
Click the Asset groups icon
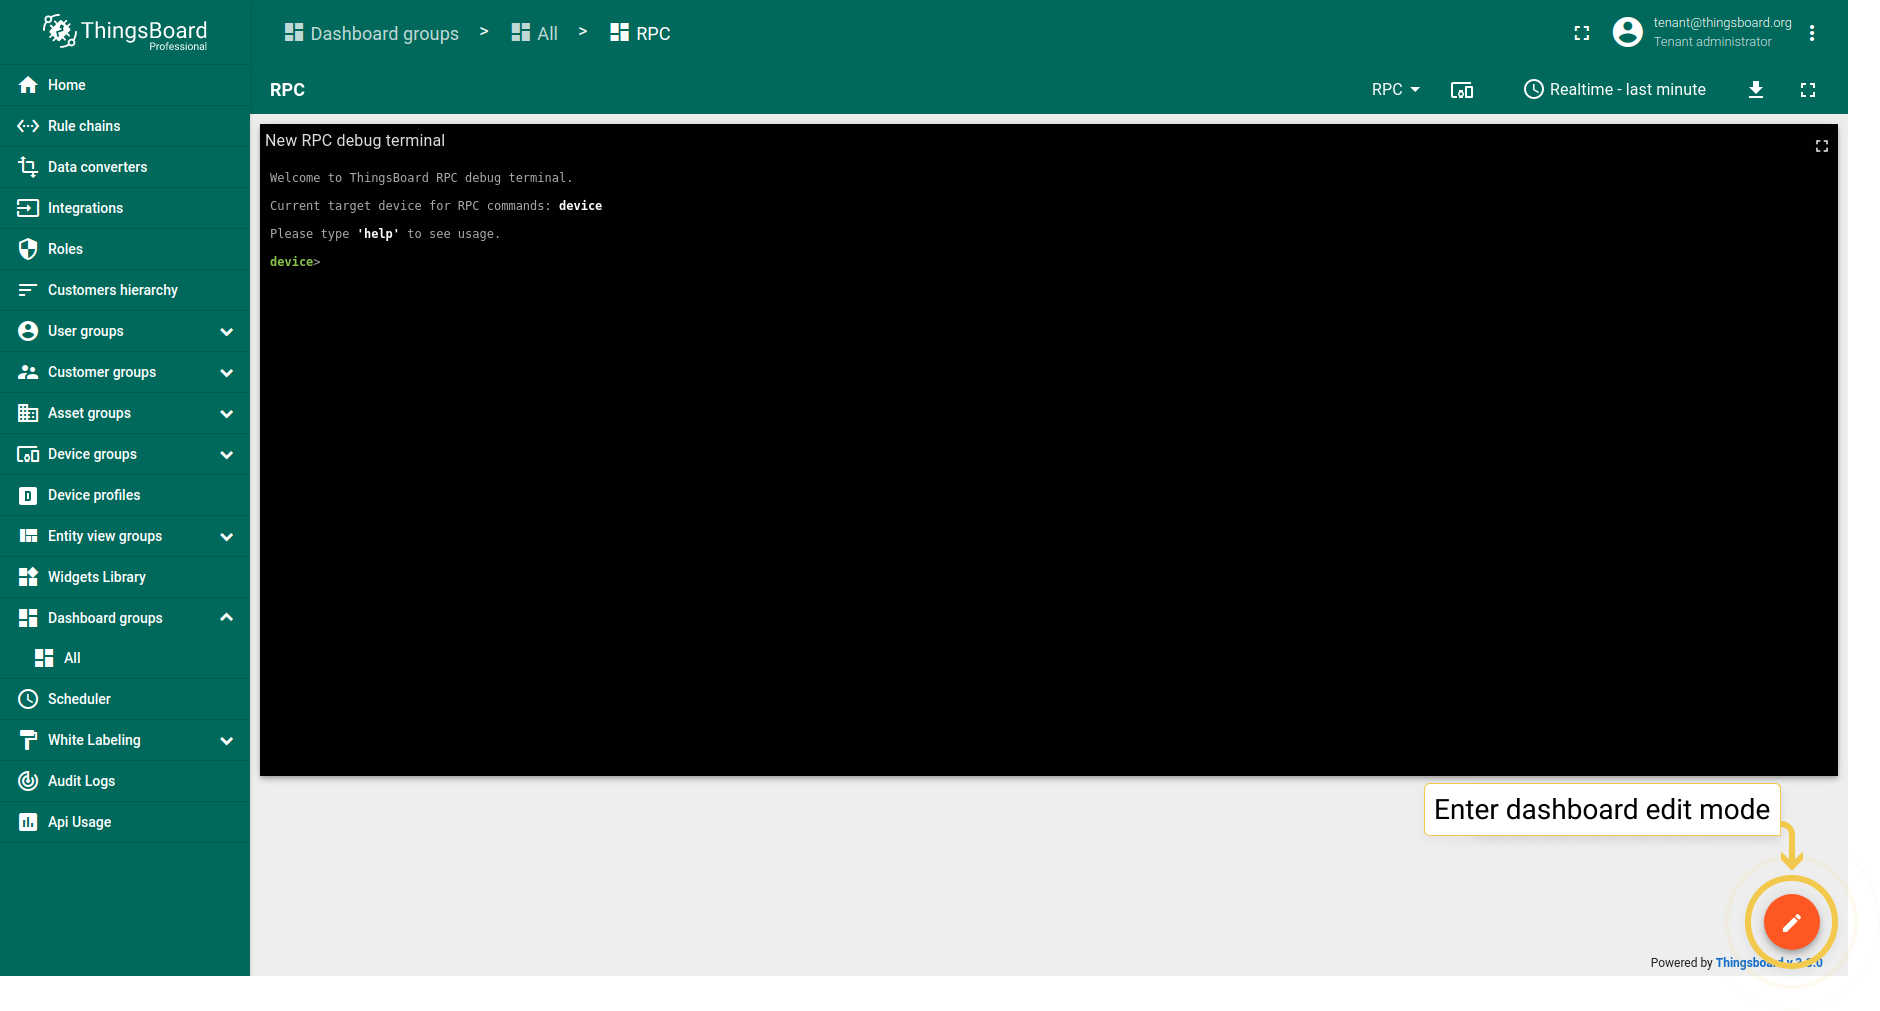click(28, 413)
